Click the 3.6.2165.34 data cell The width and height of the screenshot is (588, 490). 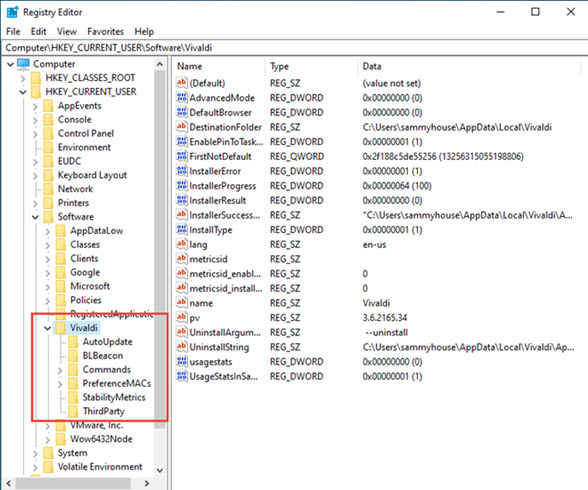coord(385,318)
